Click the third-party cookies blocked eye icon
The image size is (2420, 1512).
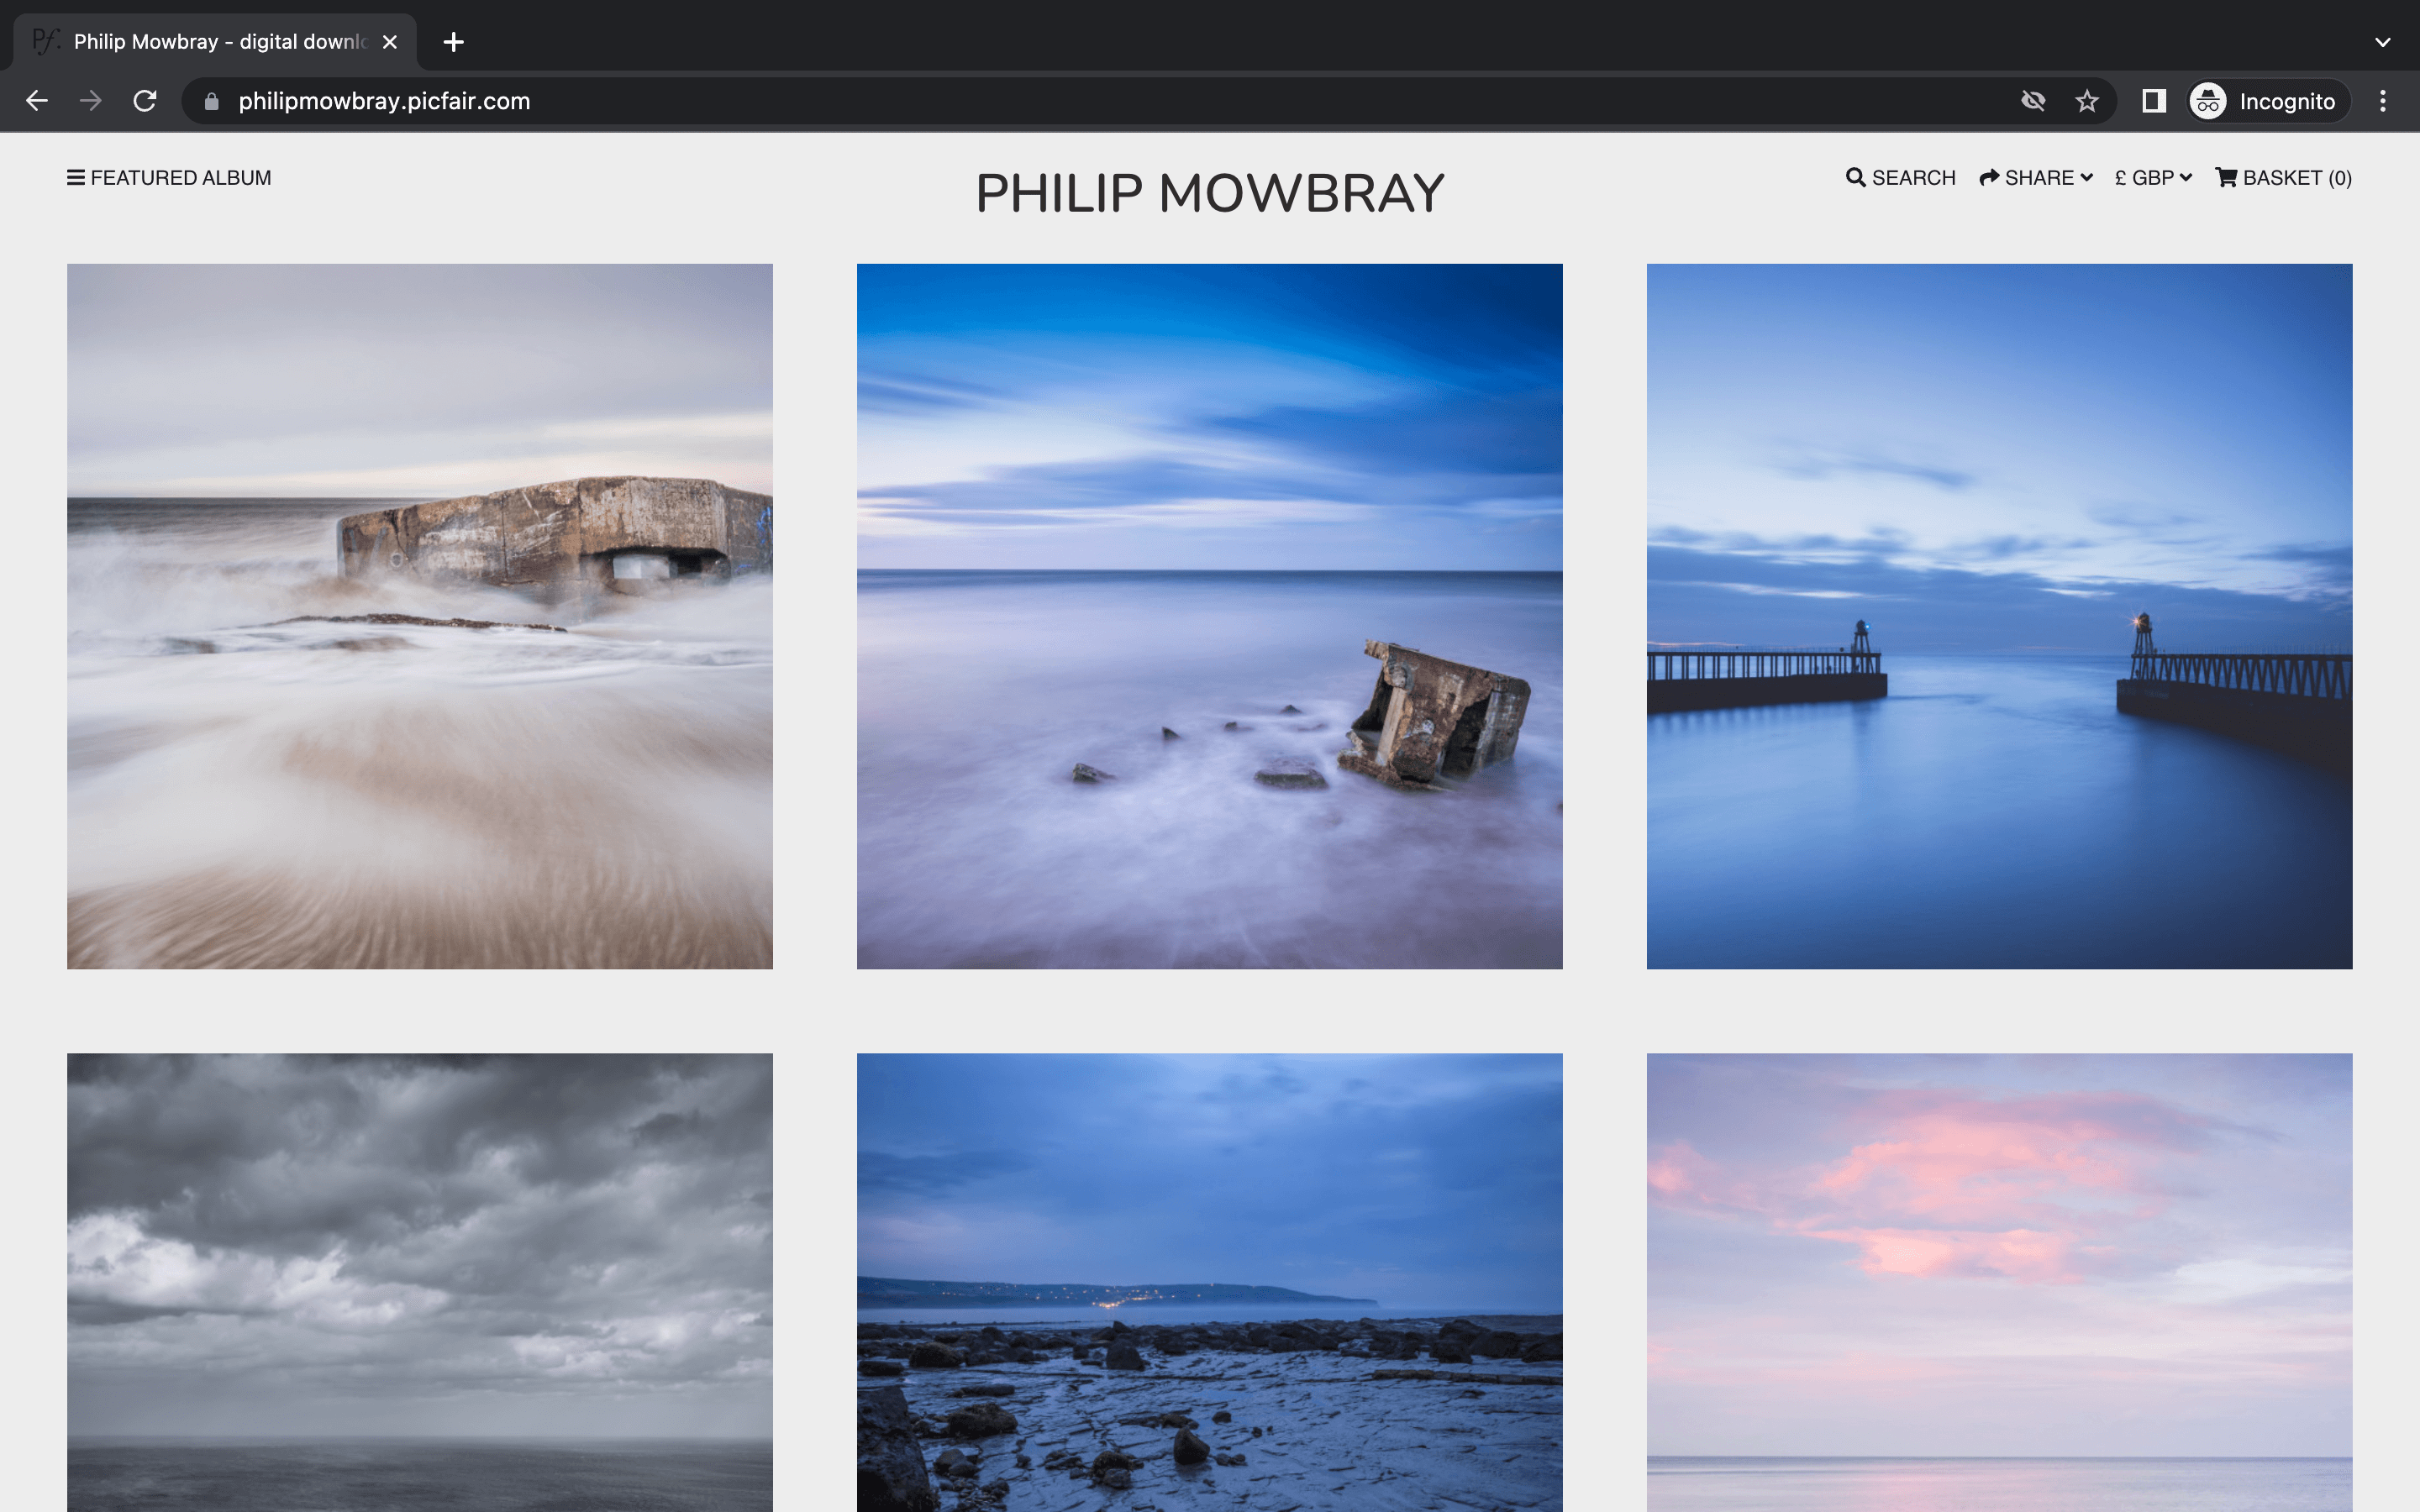click(2033, 101)
